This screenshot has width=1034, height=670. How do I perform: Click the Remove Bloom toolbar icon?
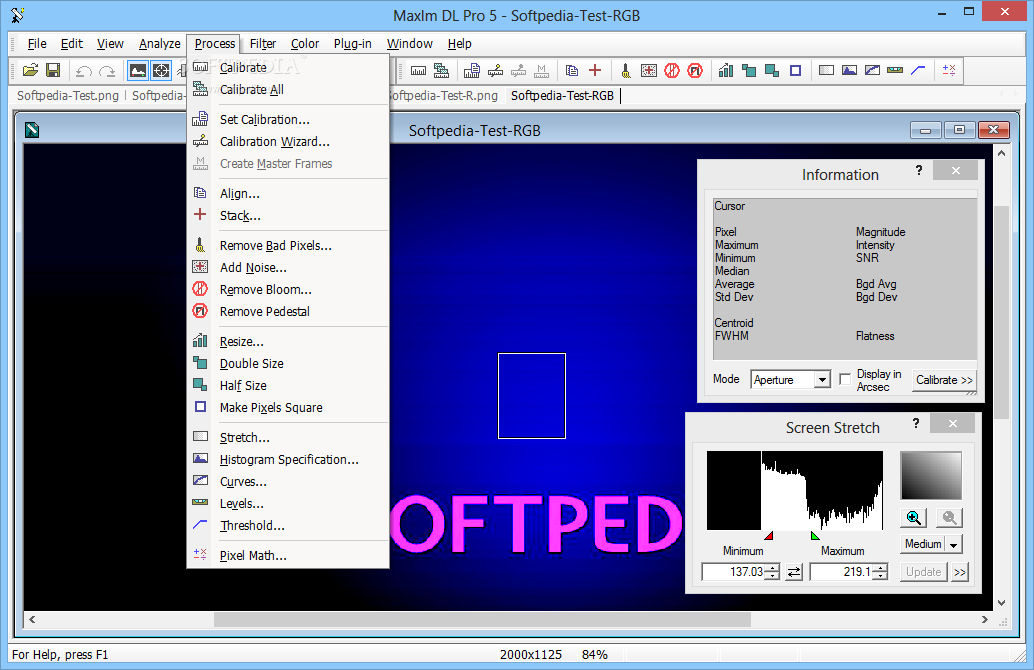[x=672, y=71]
